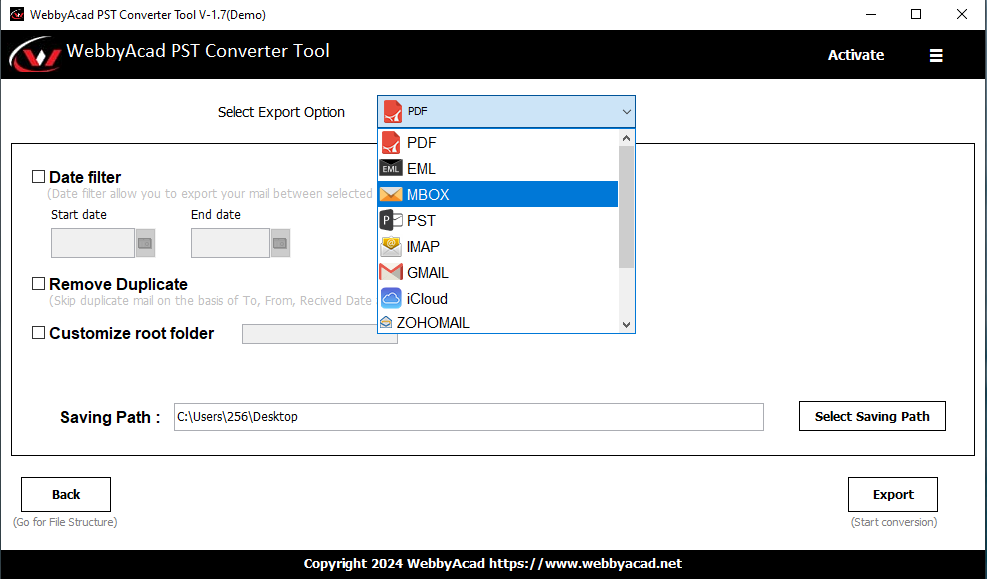Click the PST Outlook icon

click(391, 220)
